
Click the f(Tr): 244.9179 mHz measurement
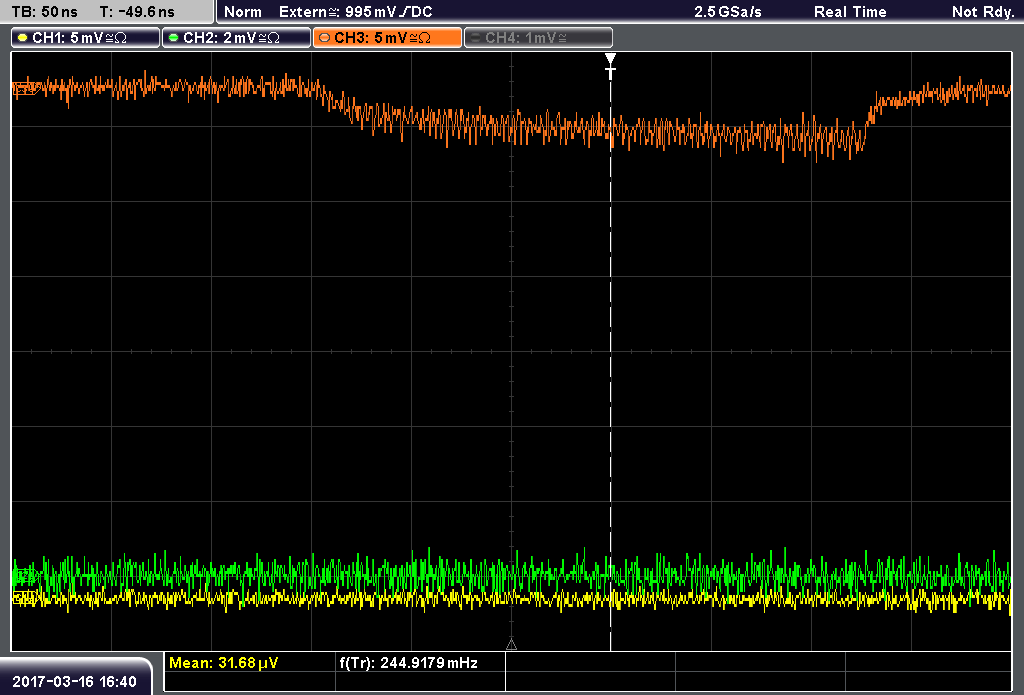click(x=408, y=663)
